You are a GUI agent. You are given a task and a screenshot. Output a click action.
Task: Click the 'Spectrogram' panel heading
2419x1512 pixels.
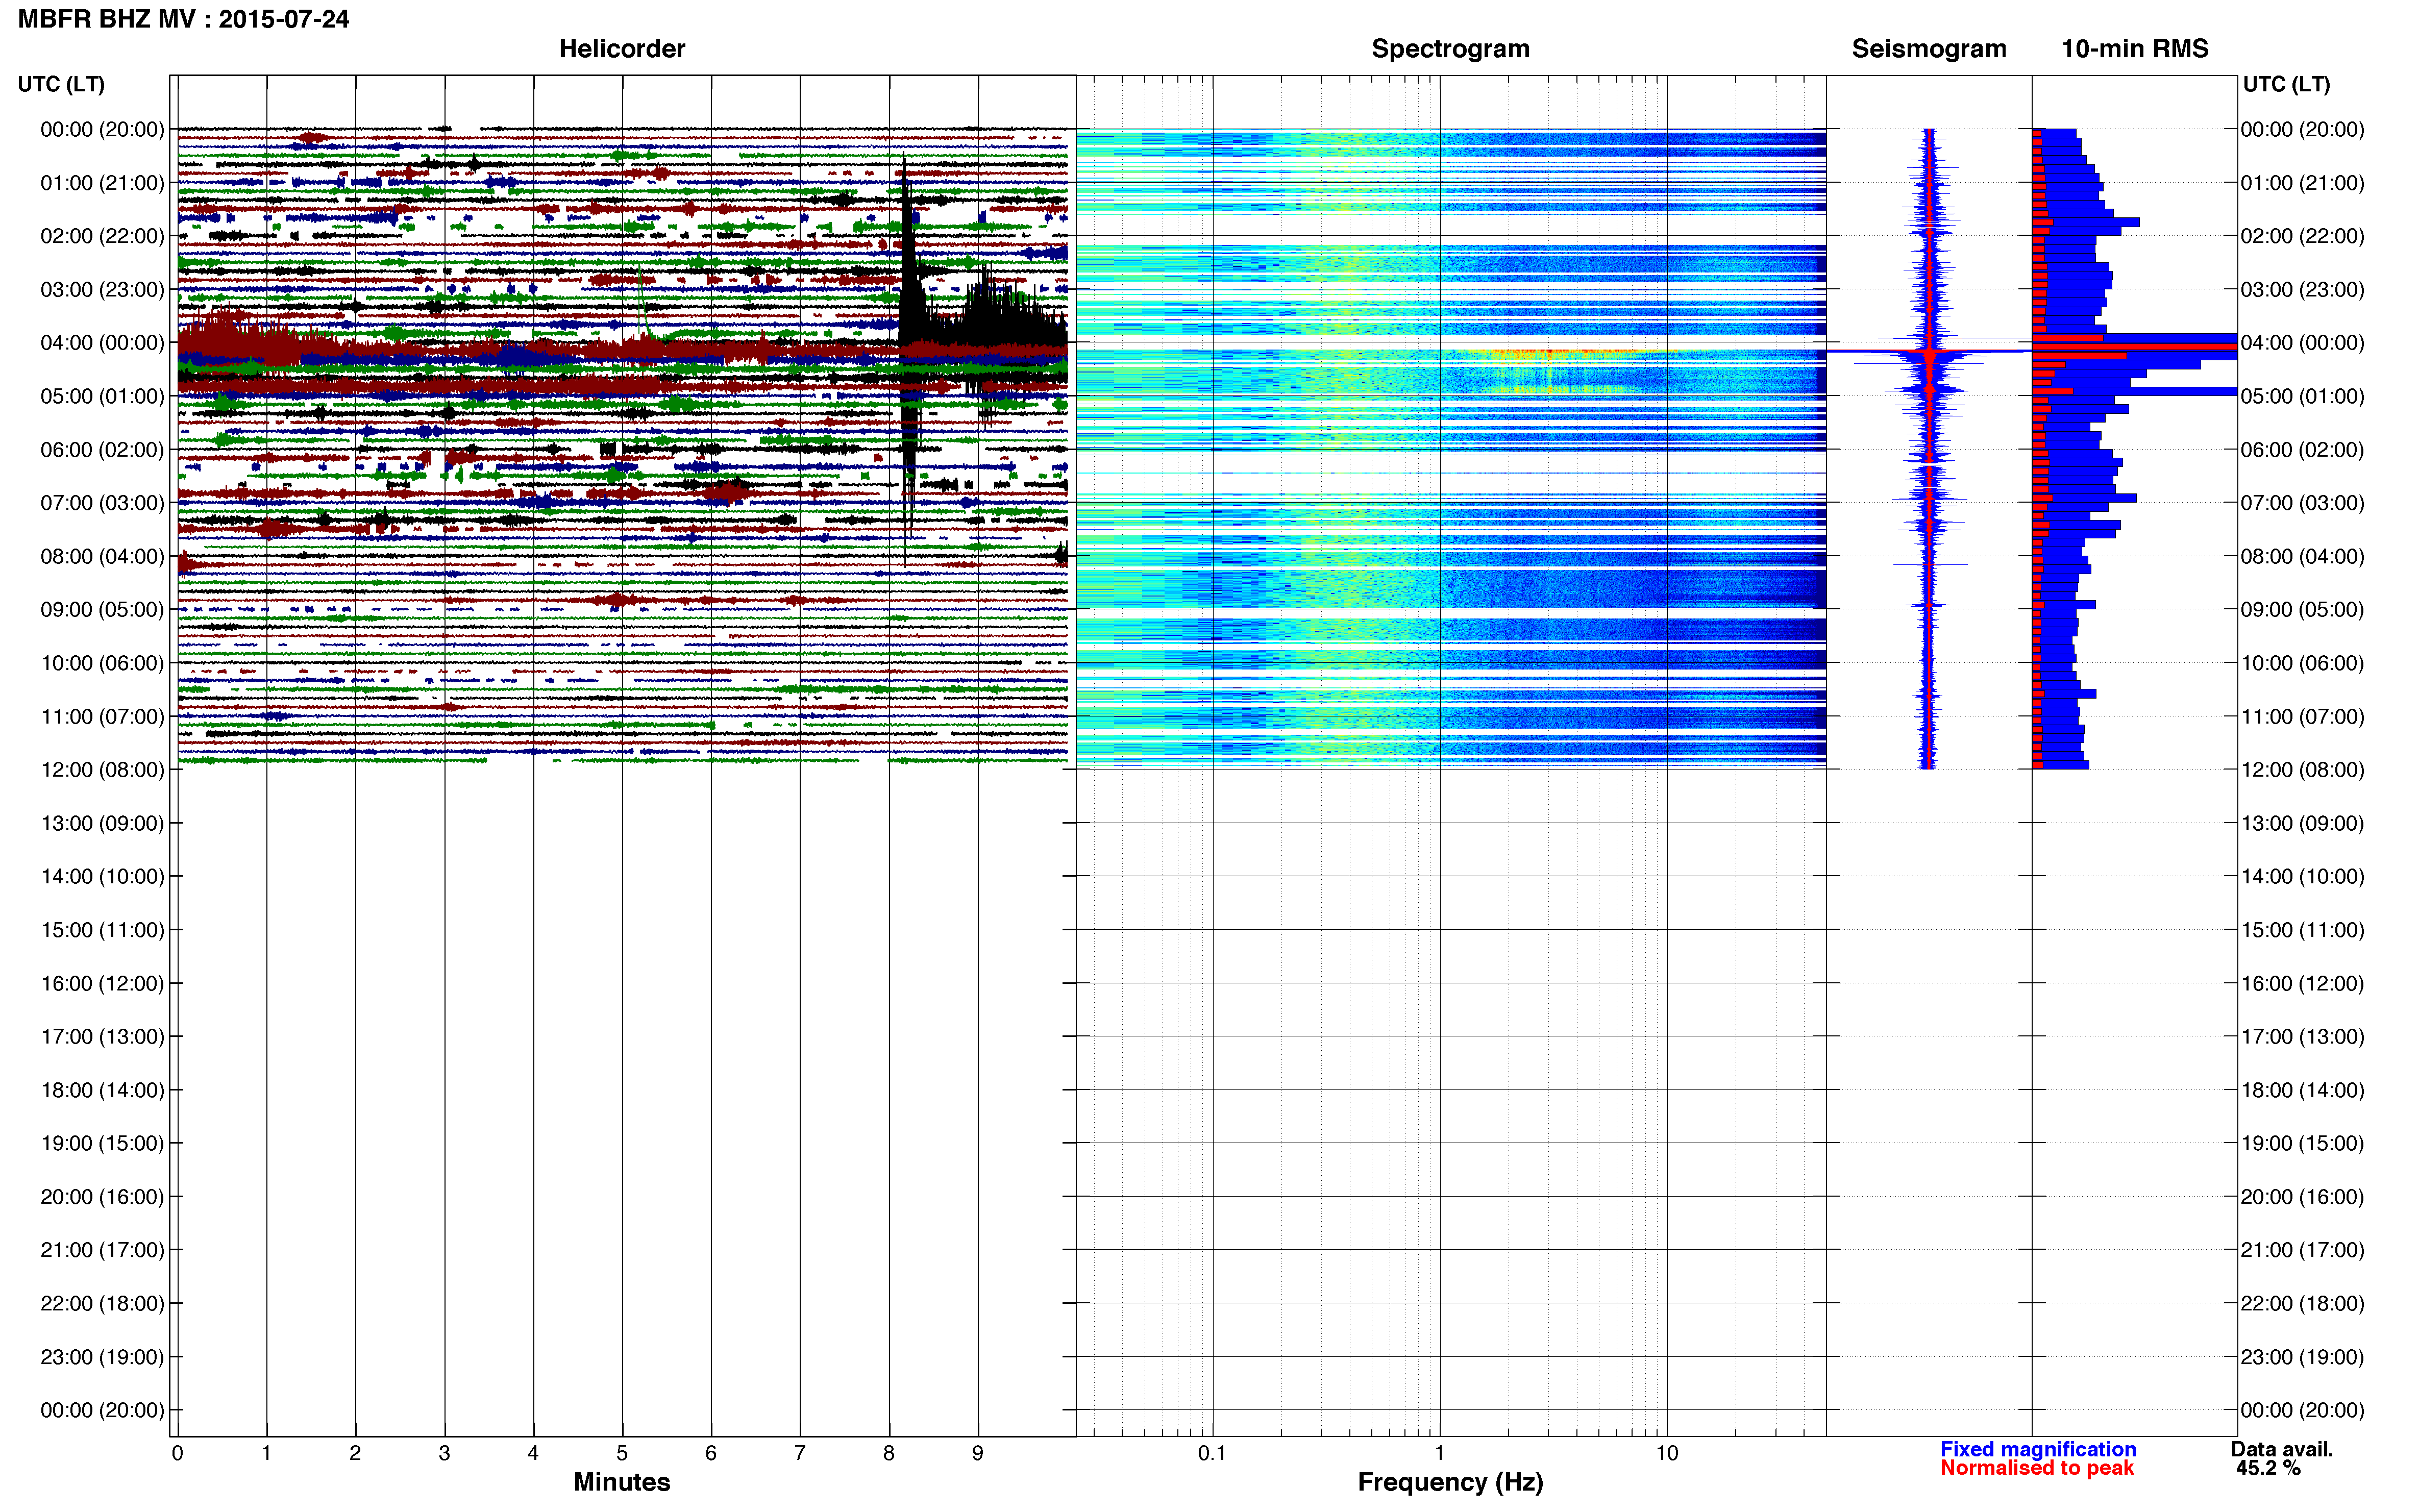(x=1450, y=48)
